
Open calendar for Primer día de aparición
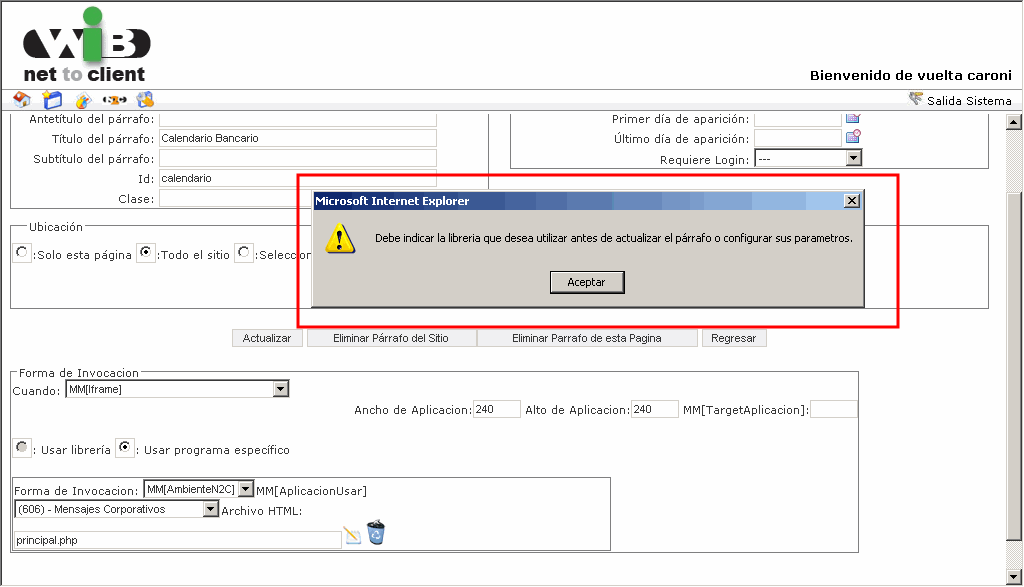[853, 118]
